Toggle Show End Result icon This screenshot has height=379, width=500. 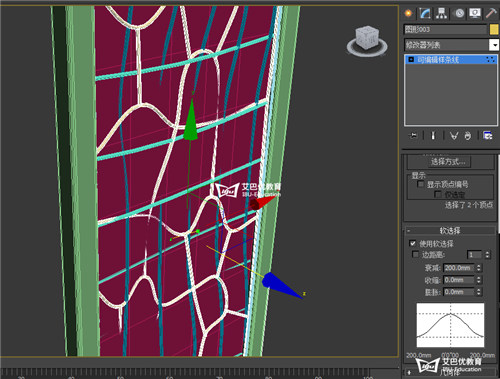(433, 136)
